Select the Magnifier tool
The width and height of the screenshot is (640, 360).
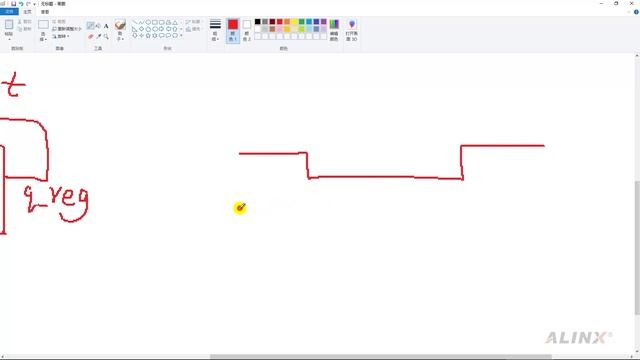106,36
